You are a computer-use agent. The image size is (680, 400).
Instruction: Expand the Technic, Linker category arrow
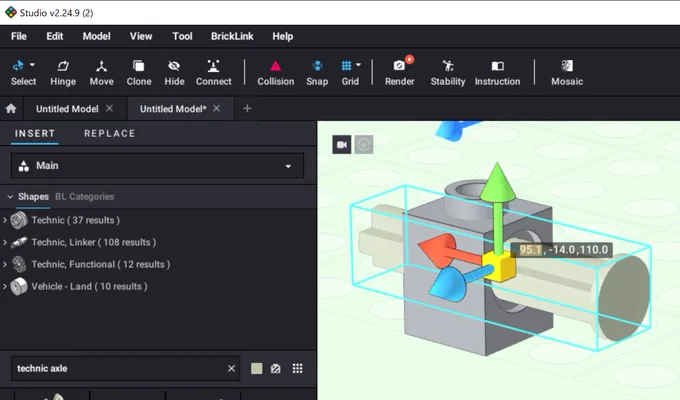click(x=5, y=242)
